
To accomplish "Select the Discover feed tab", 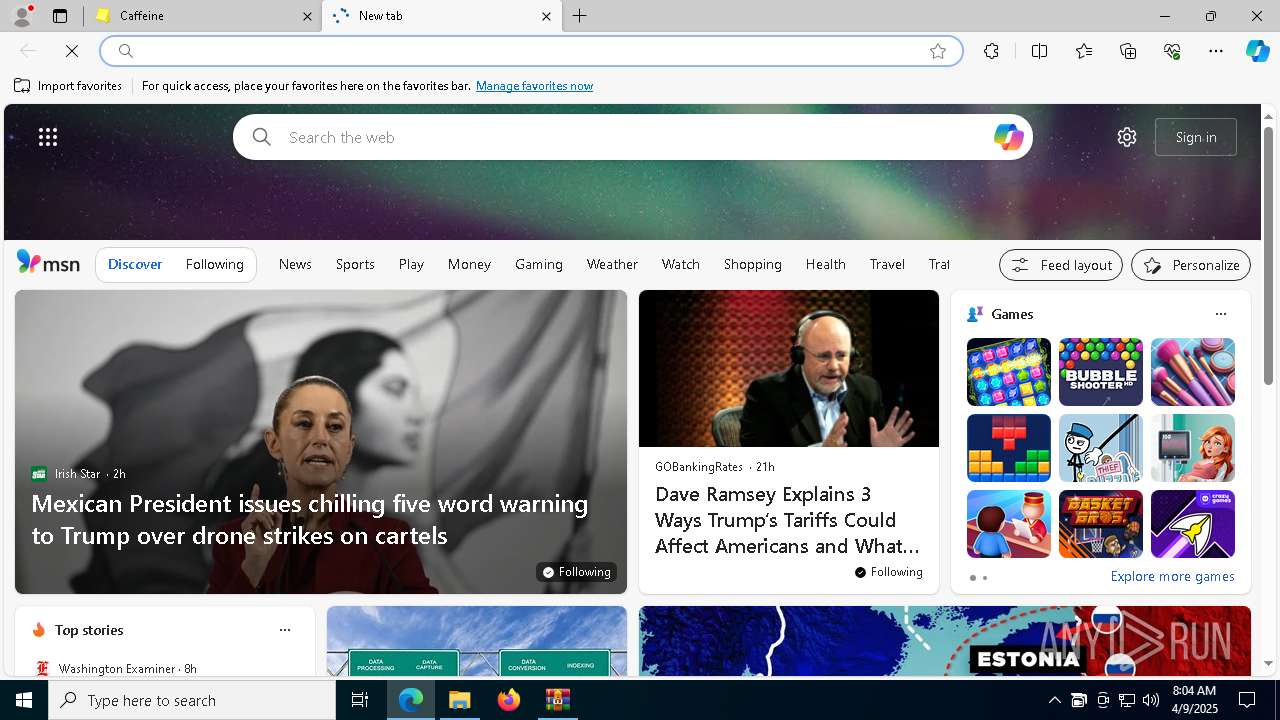I will 135,264.
